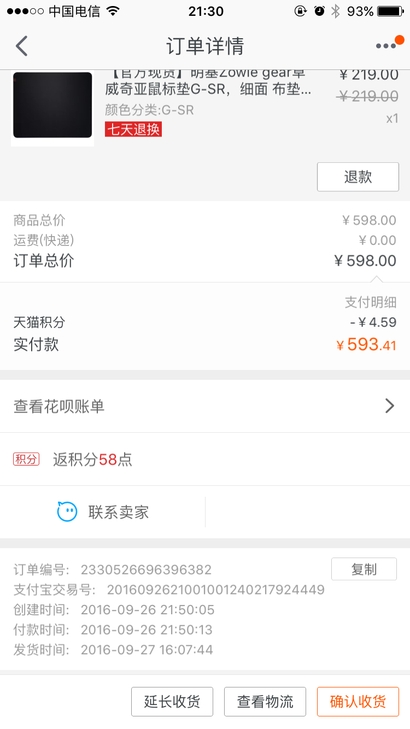The image size is (410, 729).
Task: Tap the back arrow icon
Action: pos(21,46)
